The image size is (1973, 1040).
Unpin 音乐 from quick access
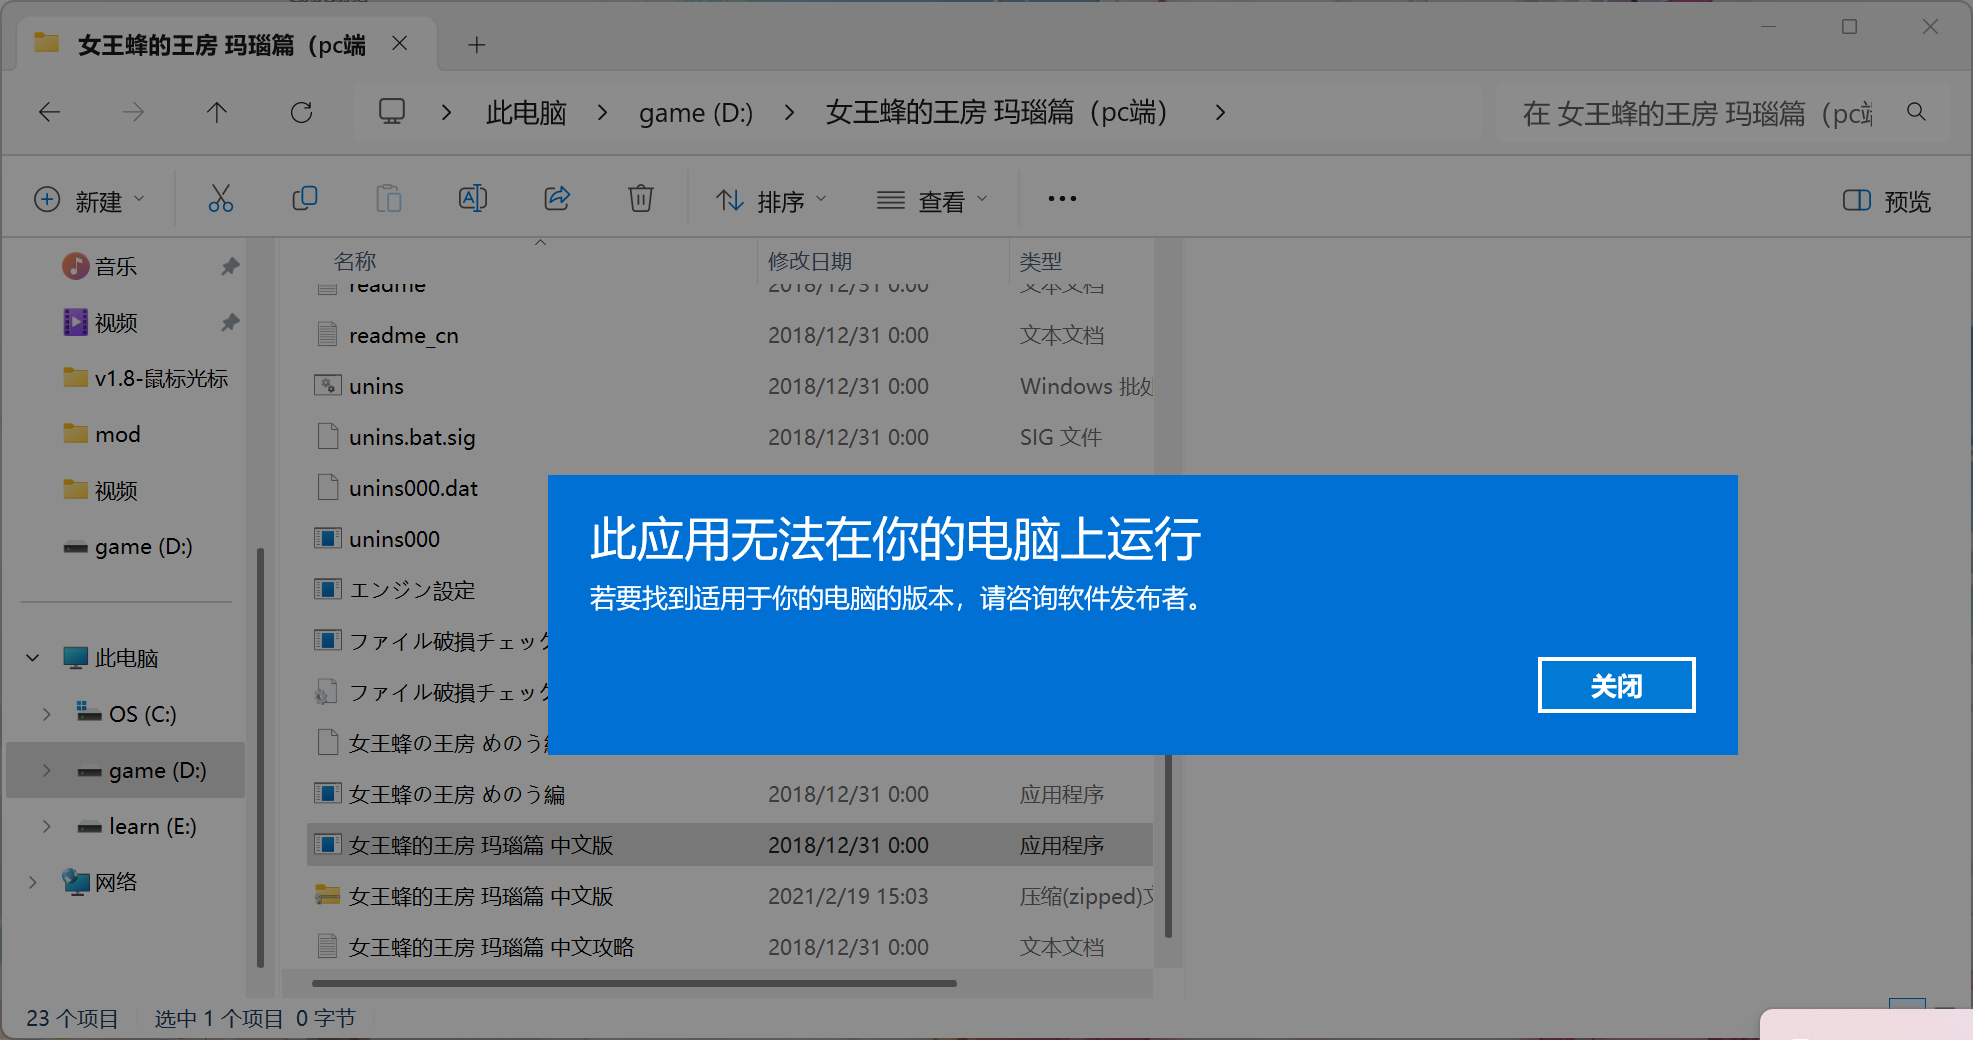click(x=229, y=266)
